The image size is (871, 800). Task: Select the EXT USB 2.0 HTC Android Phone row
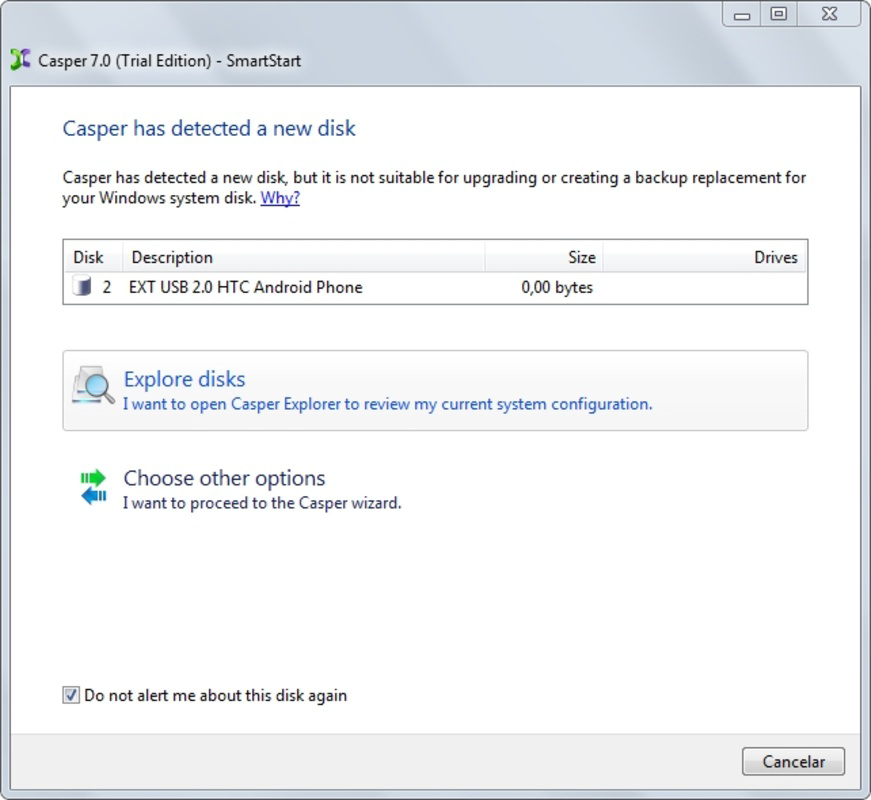click(x=435, y=287)
